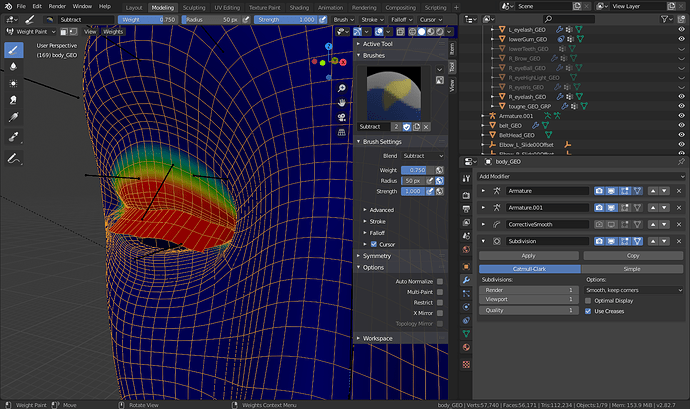This screenshot has width=690, height=409.
Task: Toggle camera view icon in viewport
Action: click(x=341, y=118)
